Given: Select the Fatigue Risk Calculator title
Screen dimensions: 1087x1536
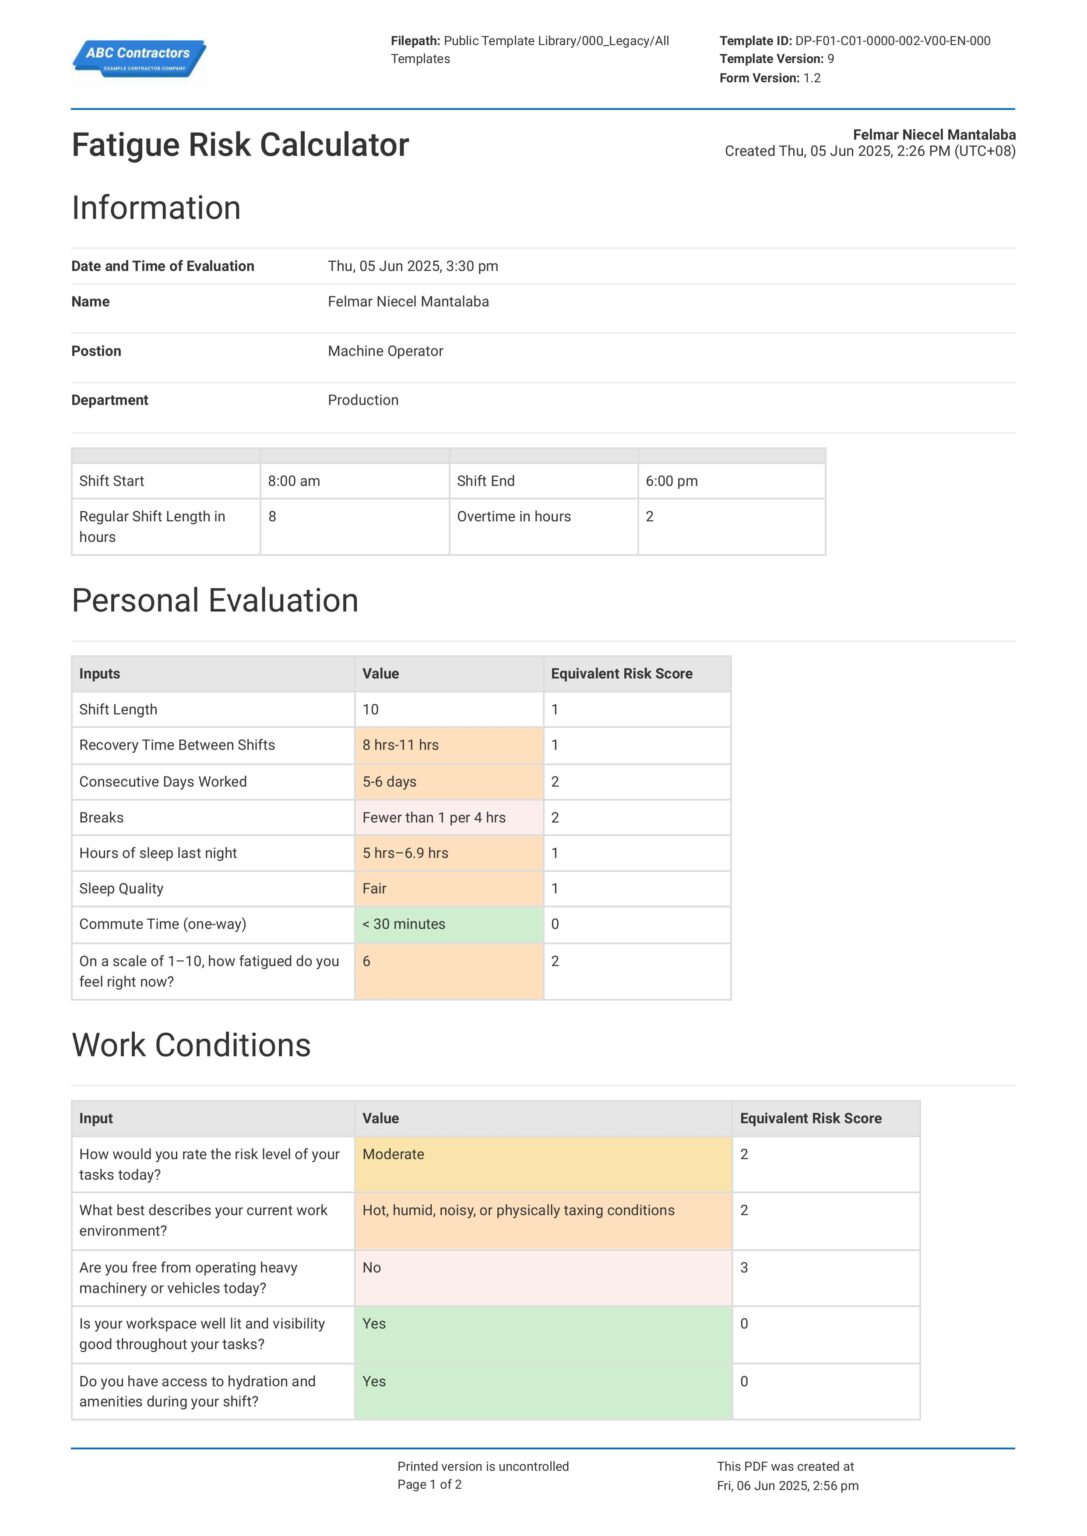Looking at the screenshot, I should pos(240,146).
